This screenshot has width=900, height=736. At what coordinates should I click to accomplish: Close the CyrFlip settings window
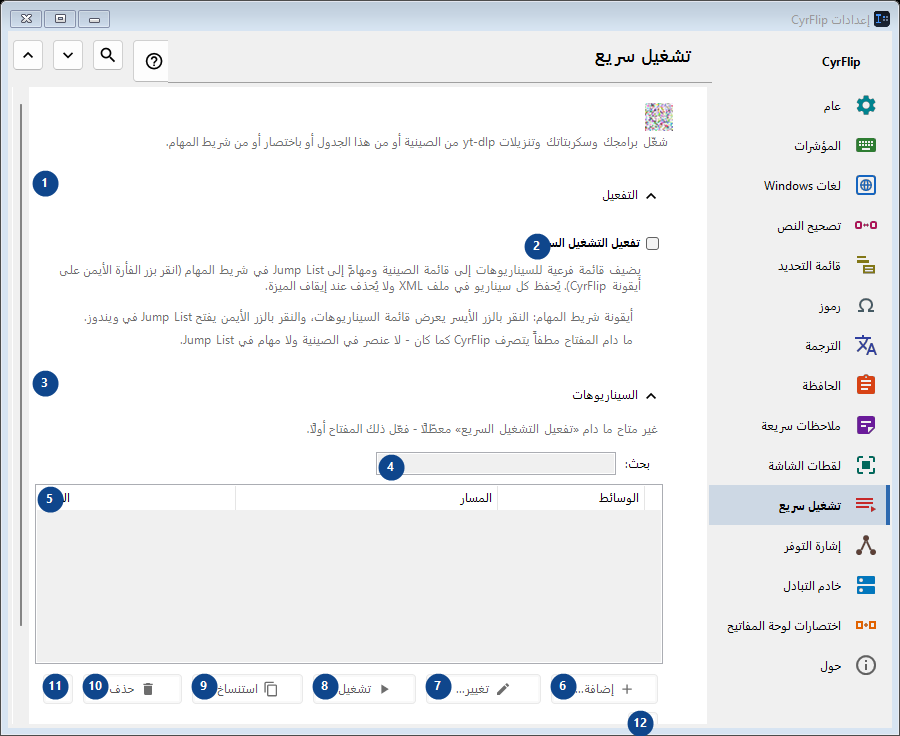(x=26, y=19)
